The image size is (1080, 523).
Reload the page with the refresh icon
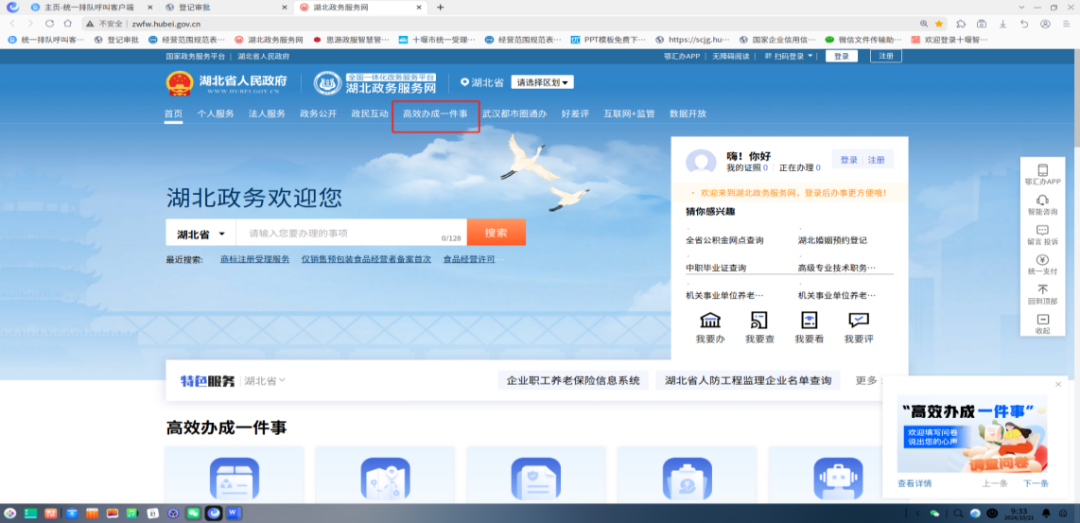[50, 23]
